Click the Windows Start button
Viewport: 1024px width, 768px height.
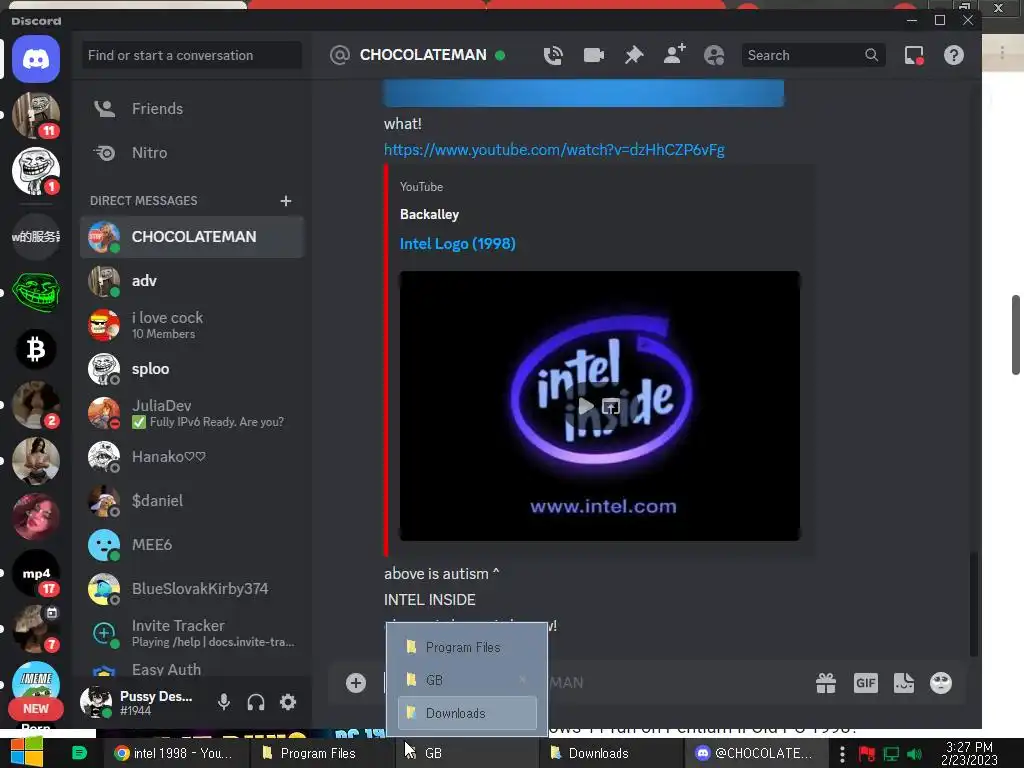click(x=26, y=753)
